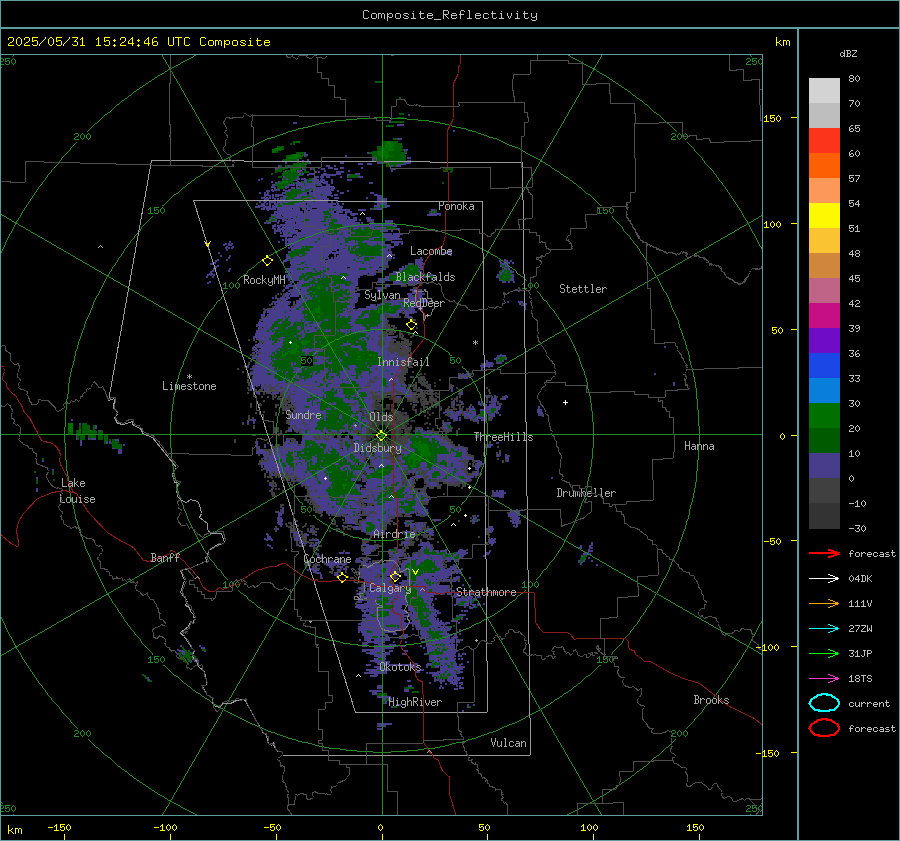Click the yellow diamond marker above Calgary

[x=395, y=576]
